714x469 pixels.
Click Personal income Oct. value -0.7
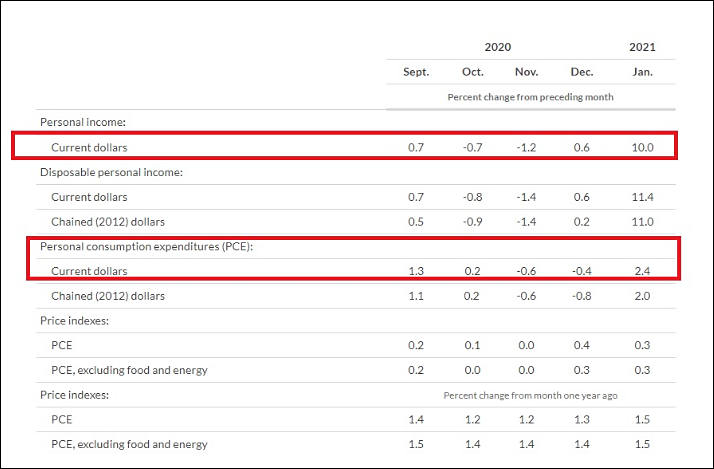click(472, 148)
